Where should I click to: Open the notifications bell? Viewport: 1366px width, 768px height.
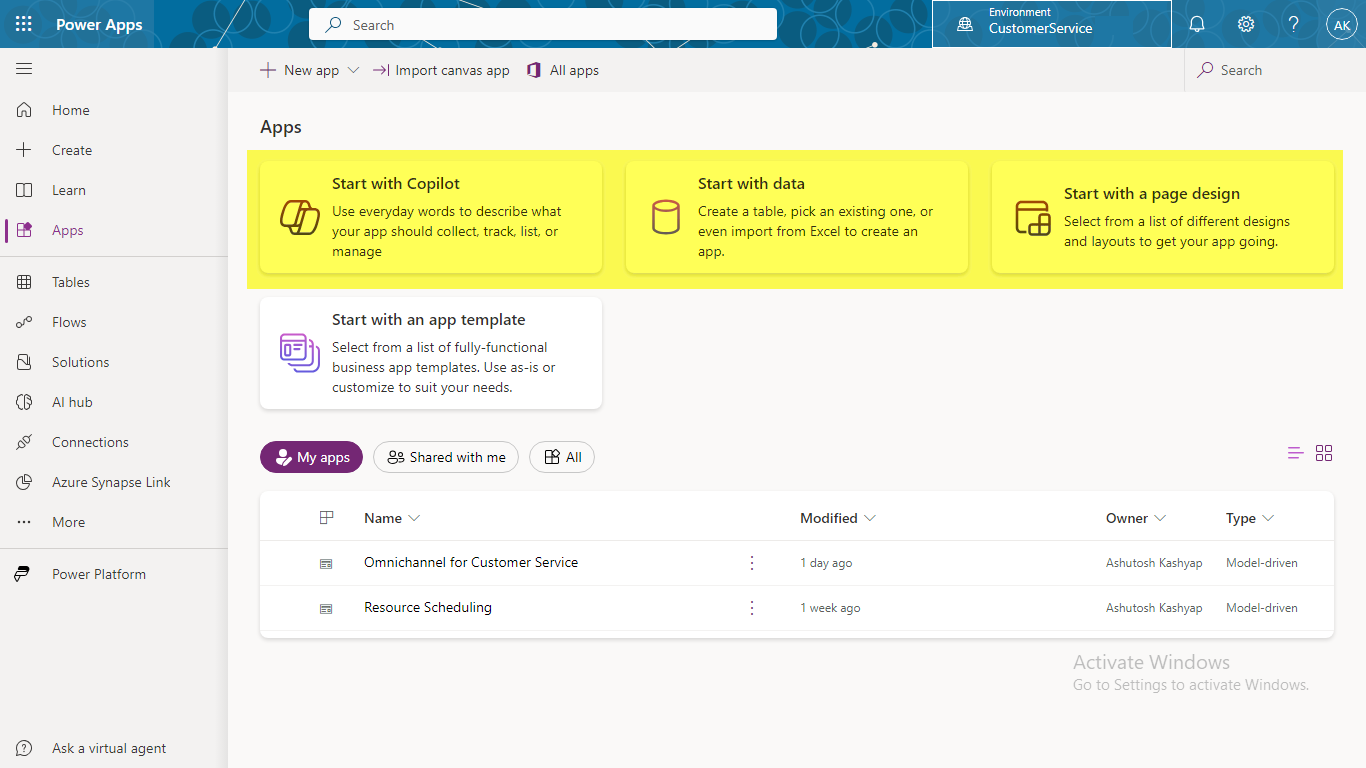tap(1196, 24)
